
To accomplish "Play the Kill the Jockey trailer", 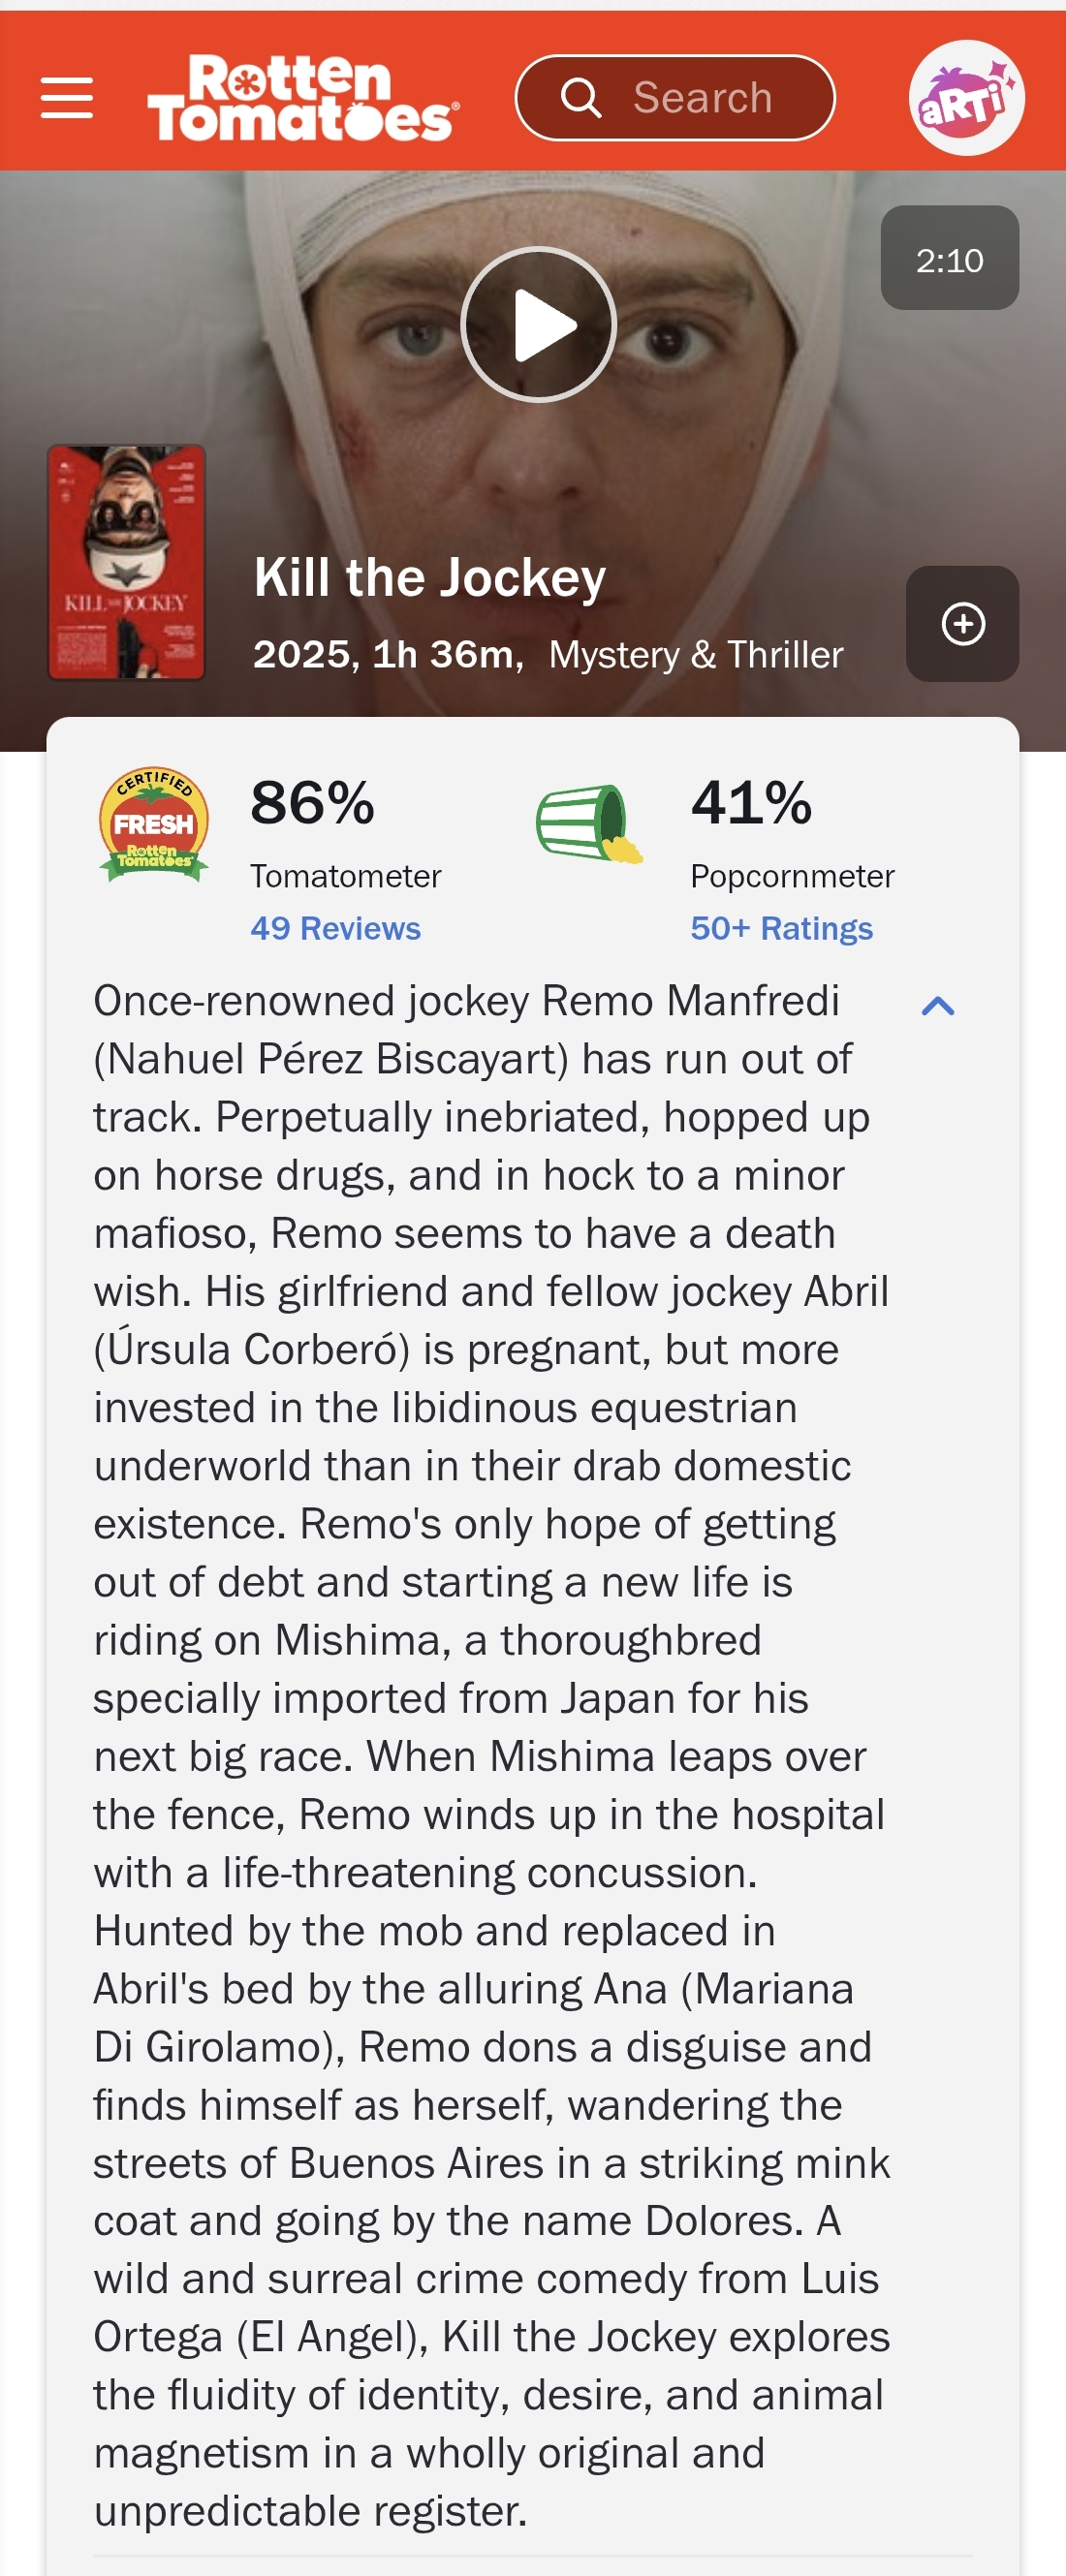I will [x=538, y=324].
